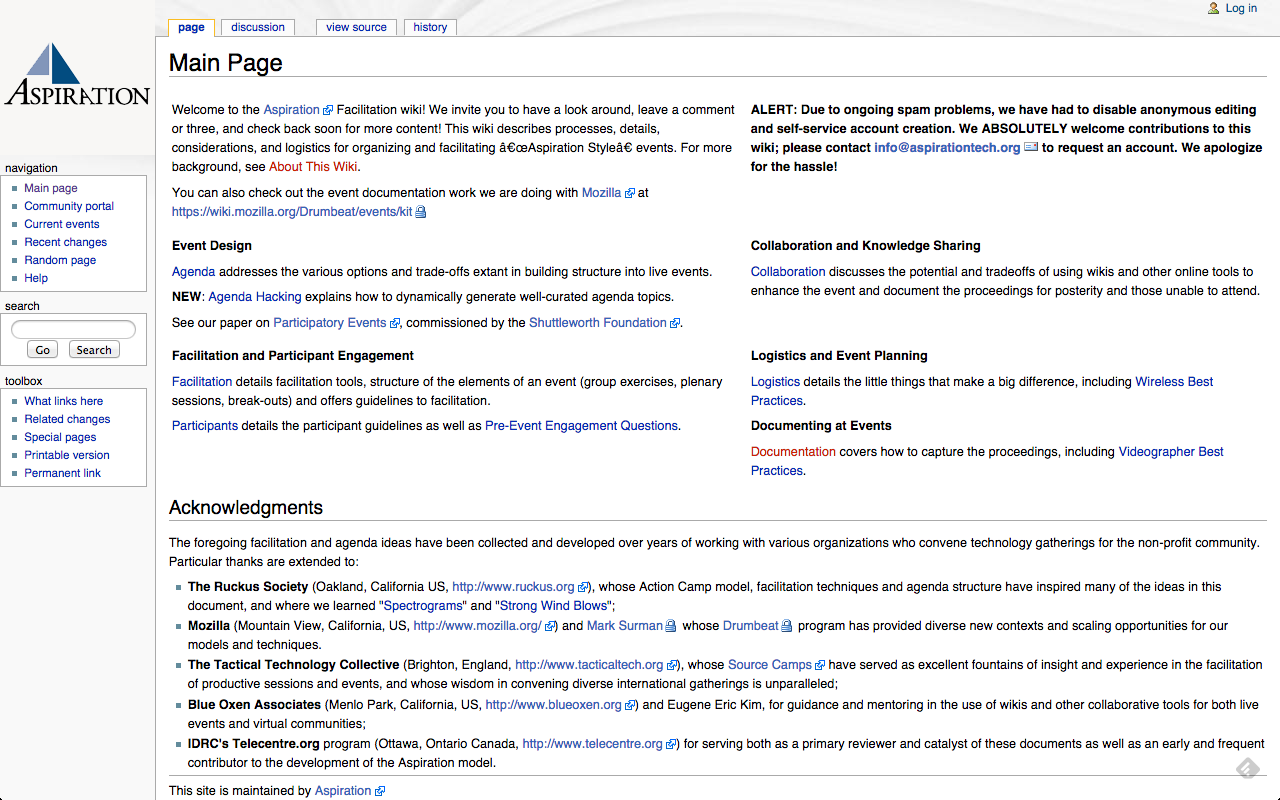Click external-link icon after Shuttleworth Foundation
Screen dimensions: 1280x800
click(675, 323)
